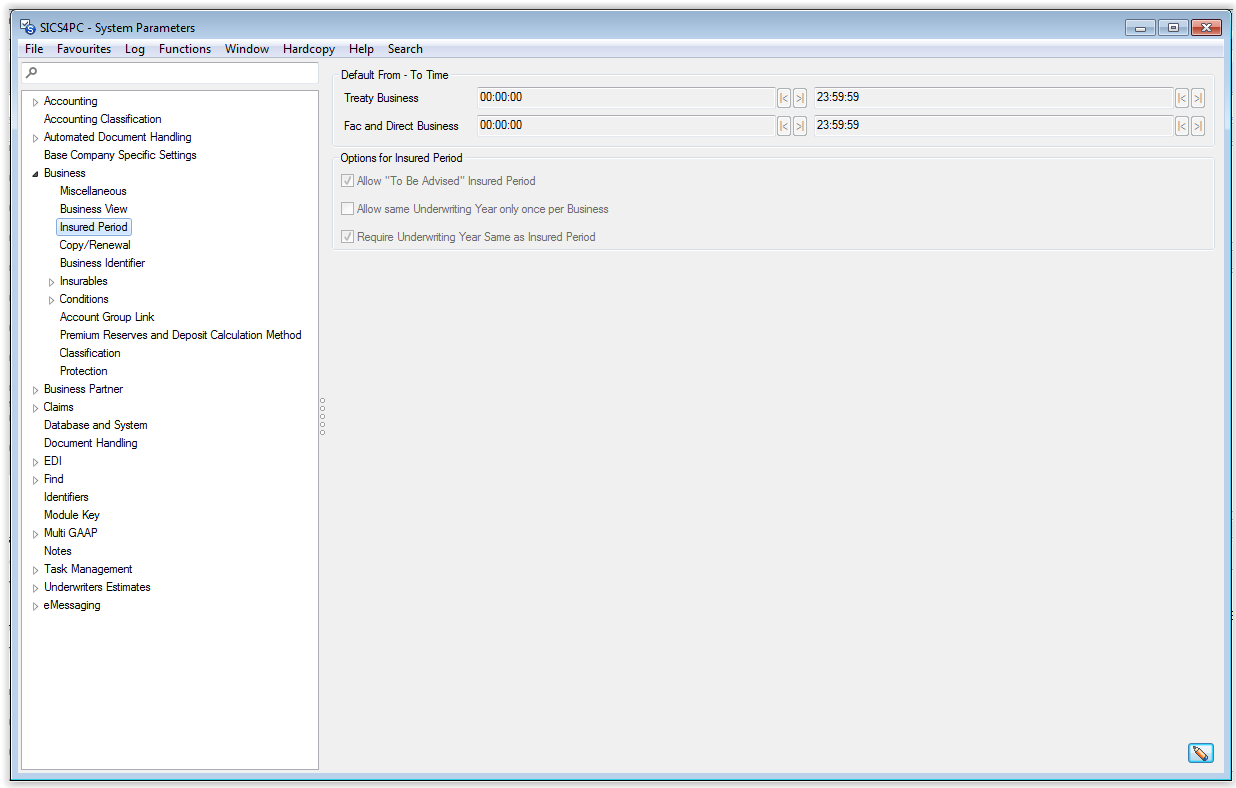Click first-value arrow for Treaty Business from time
This screenshot has height=788, width=1236.
pos(784,98)
